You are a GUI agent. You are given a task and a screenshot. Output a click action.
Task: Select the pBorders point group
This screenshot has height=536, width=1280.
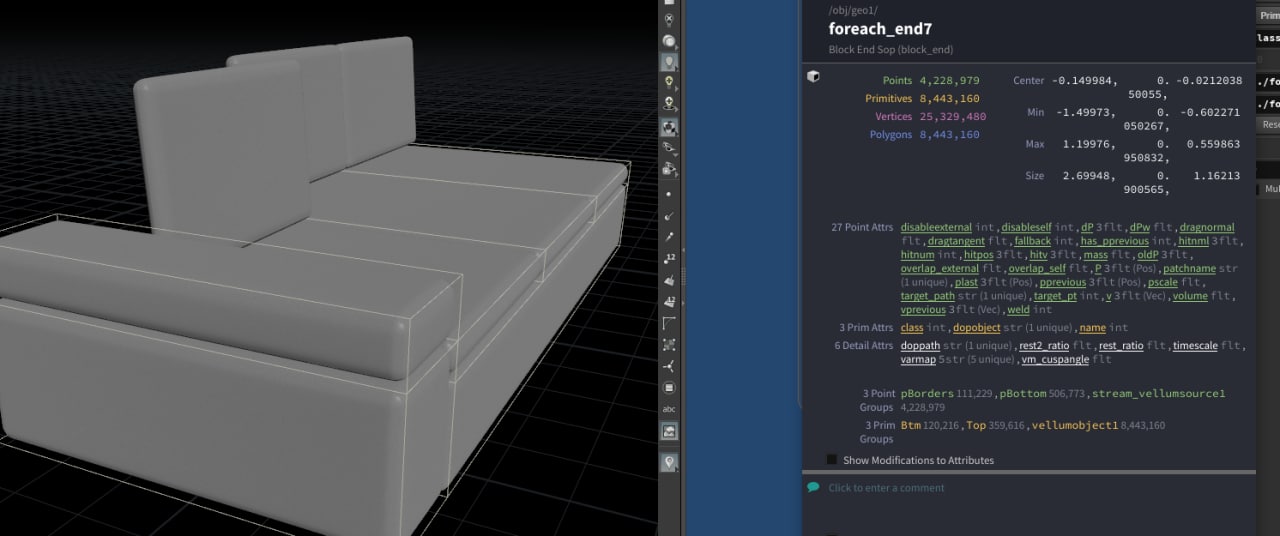tap(926, 394)
